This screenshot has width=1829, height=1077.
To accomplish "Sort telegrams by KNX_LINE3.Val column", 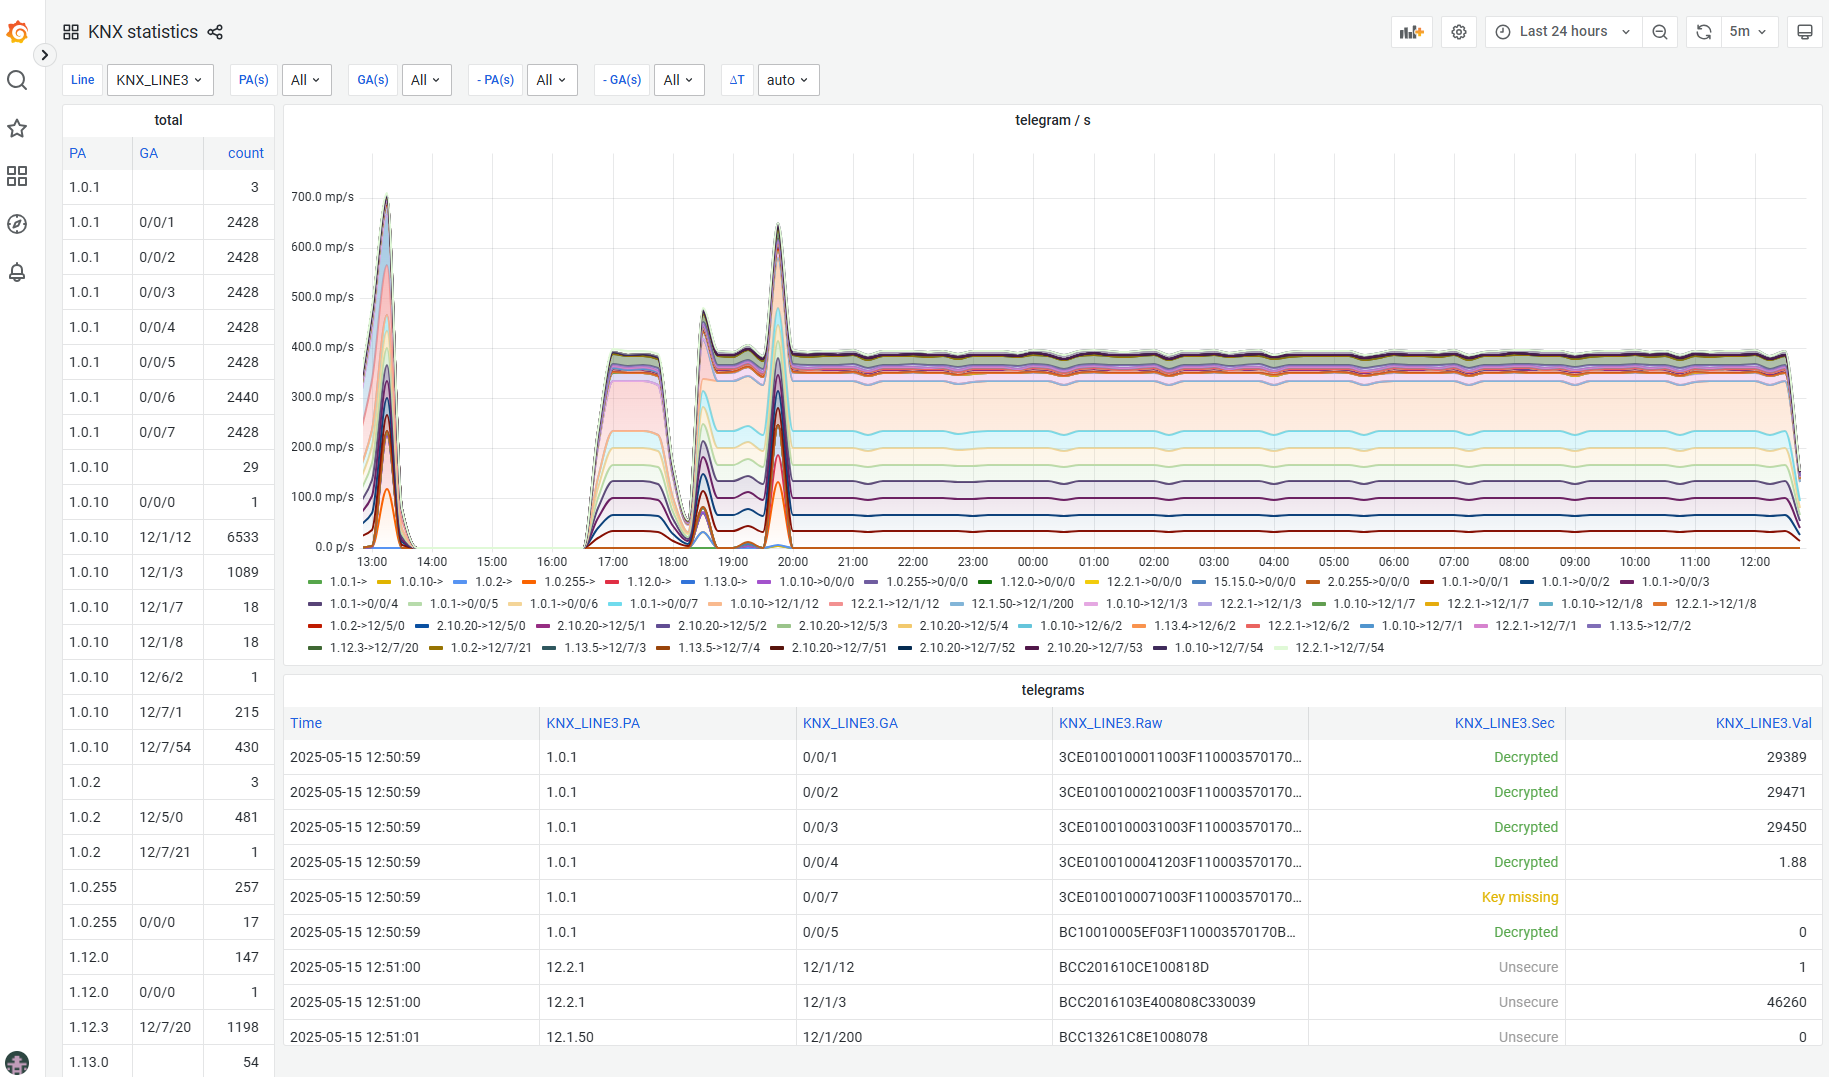I will coord(1764,723).
